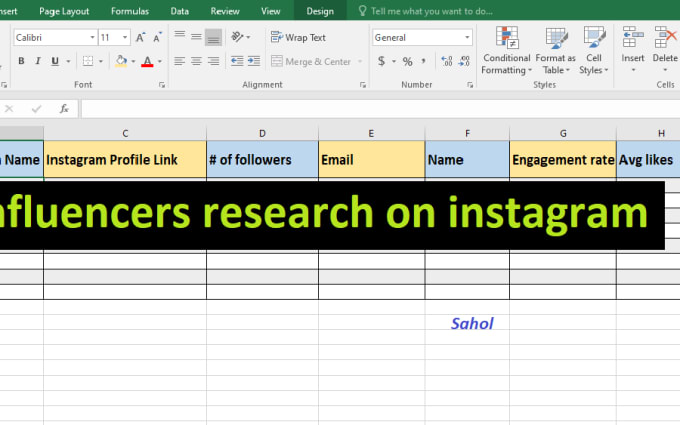The height and width of the screenshot is (425, 680).
Task: Click the Fill Color bucket
Action: coord(121,61)
